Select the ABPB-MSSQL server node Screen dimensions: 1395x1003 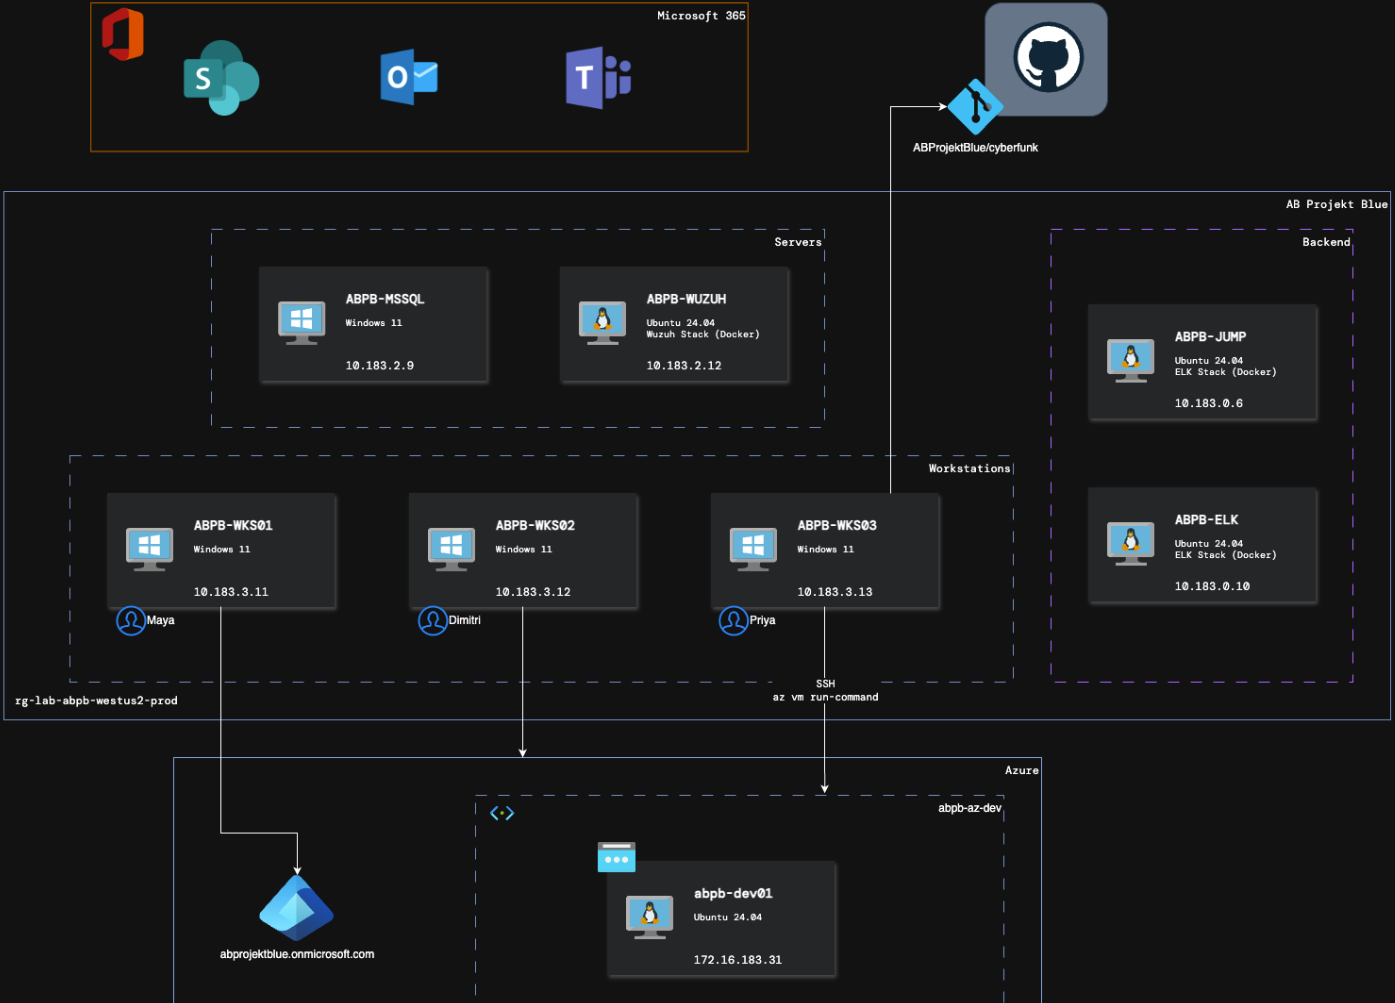click(373, 325)
